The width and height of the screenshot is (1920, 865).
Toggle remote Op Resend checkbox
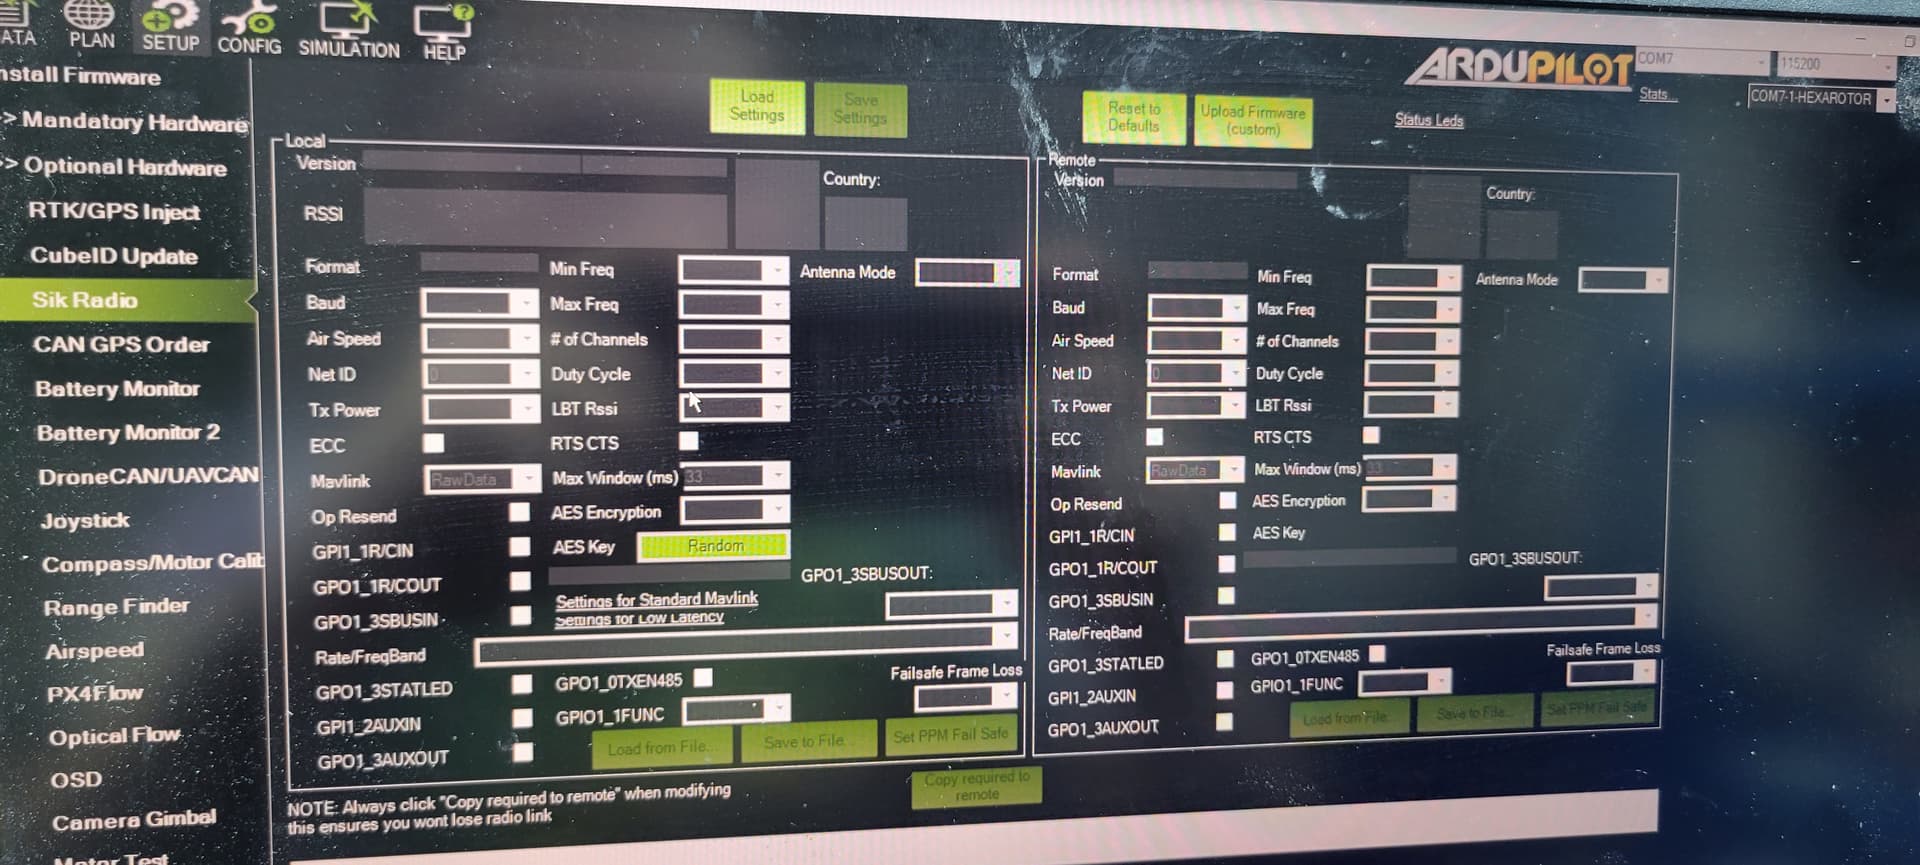[x=1227, y=500]
